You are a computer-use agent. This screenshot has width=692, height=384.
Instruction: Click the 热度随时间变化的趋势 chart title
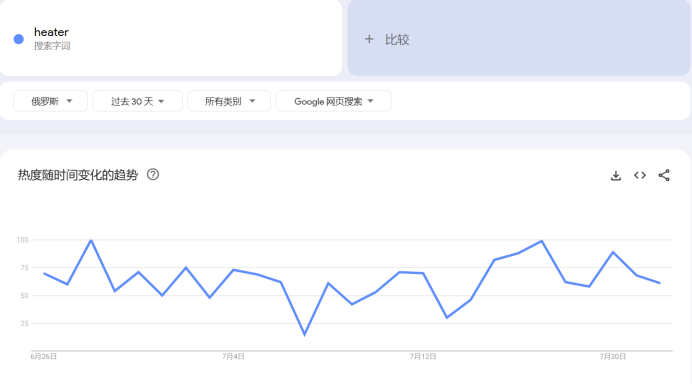[78, 175]
